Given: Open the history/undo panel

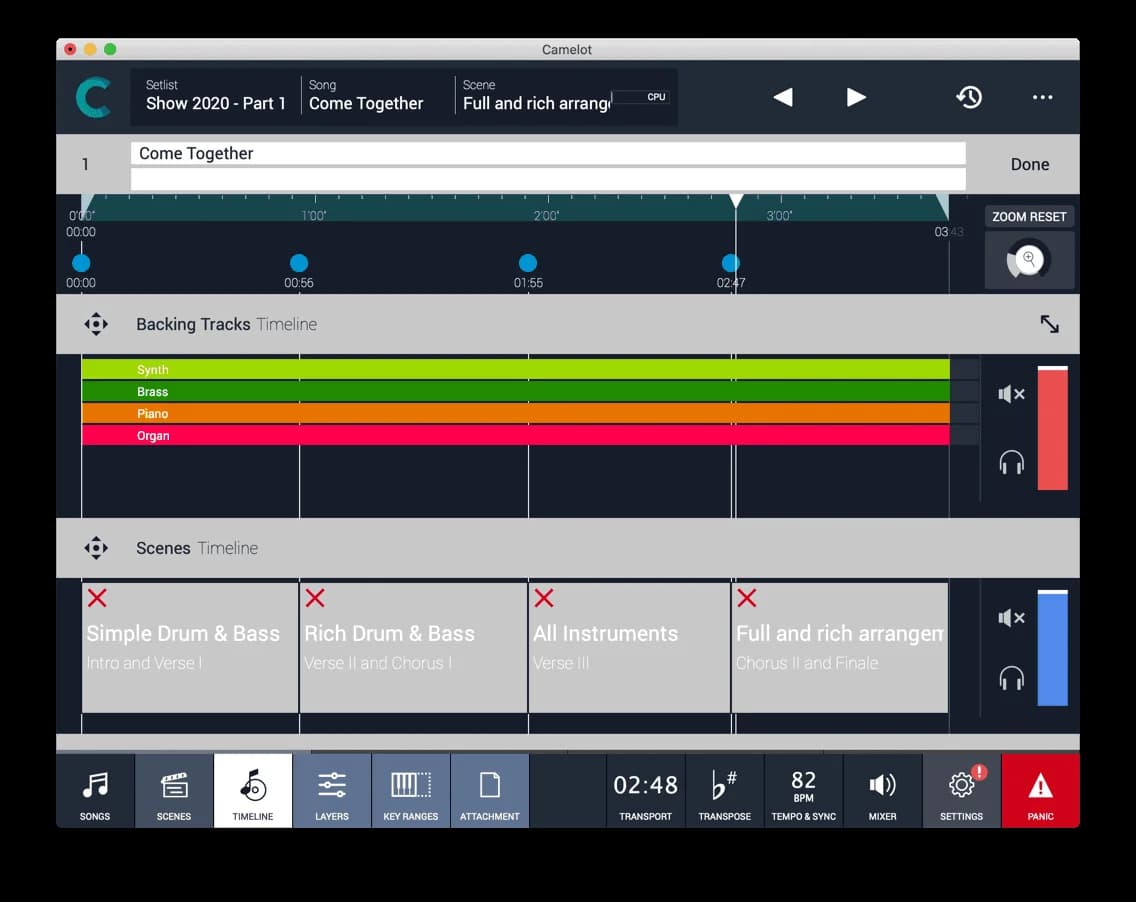Looking at the screenshot, I should coord(969,97).
